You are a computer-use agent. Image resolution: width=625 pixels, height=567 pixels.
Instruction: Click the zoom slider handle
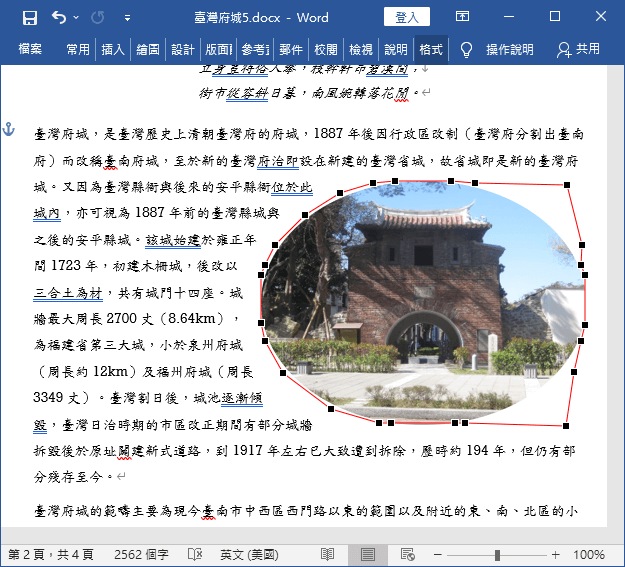[497, 555]
